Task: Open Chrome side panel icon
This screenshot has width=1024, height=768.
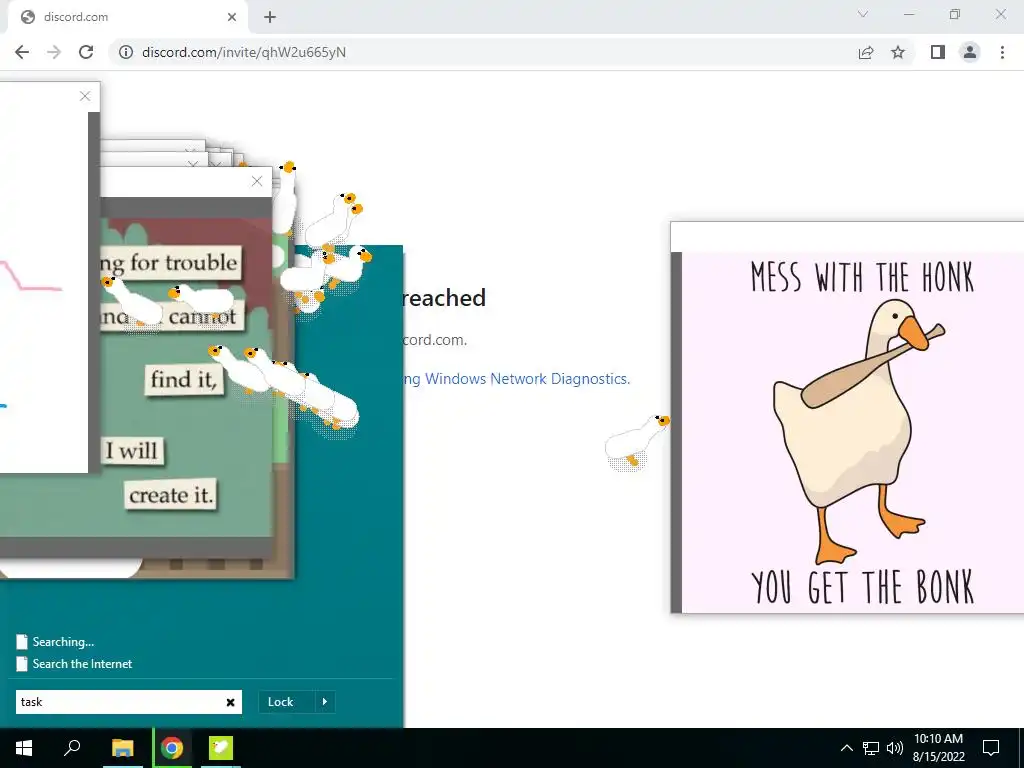Action: click(938, 52)
